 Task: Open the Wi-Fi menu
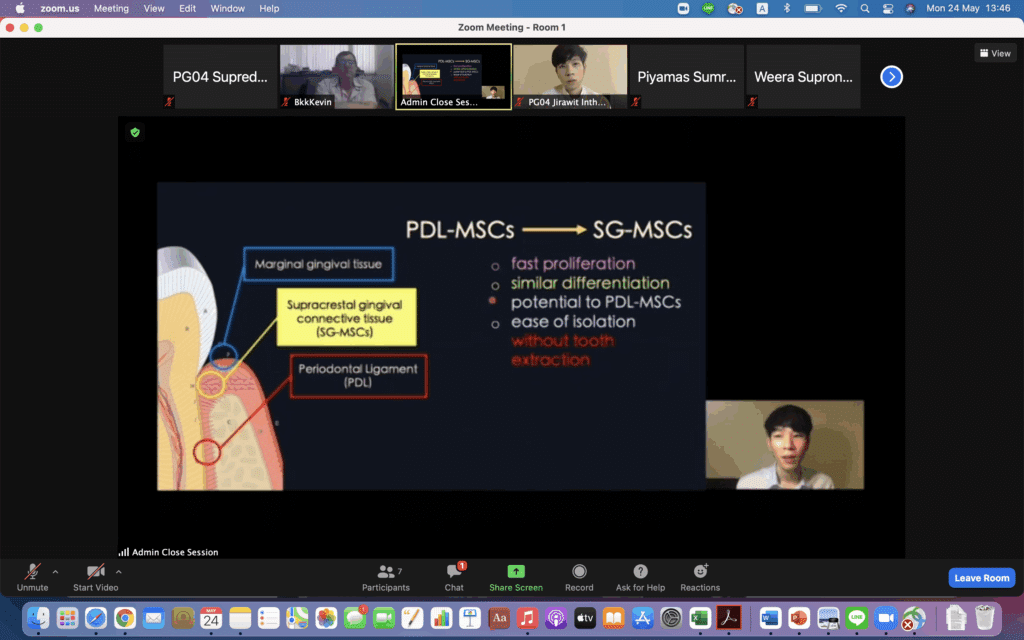point(841,8)
